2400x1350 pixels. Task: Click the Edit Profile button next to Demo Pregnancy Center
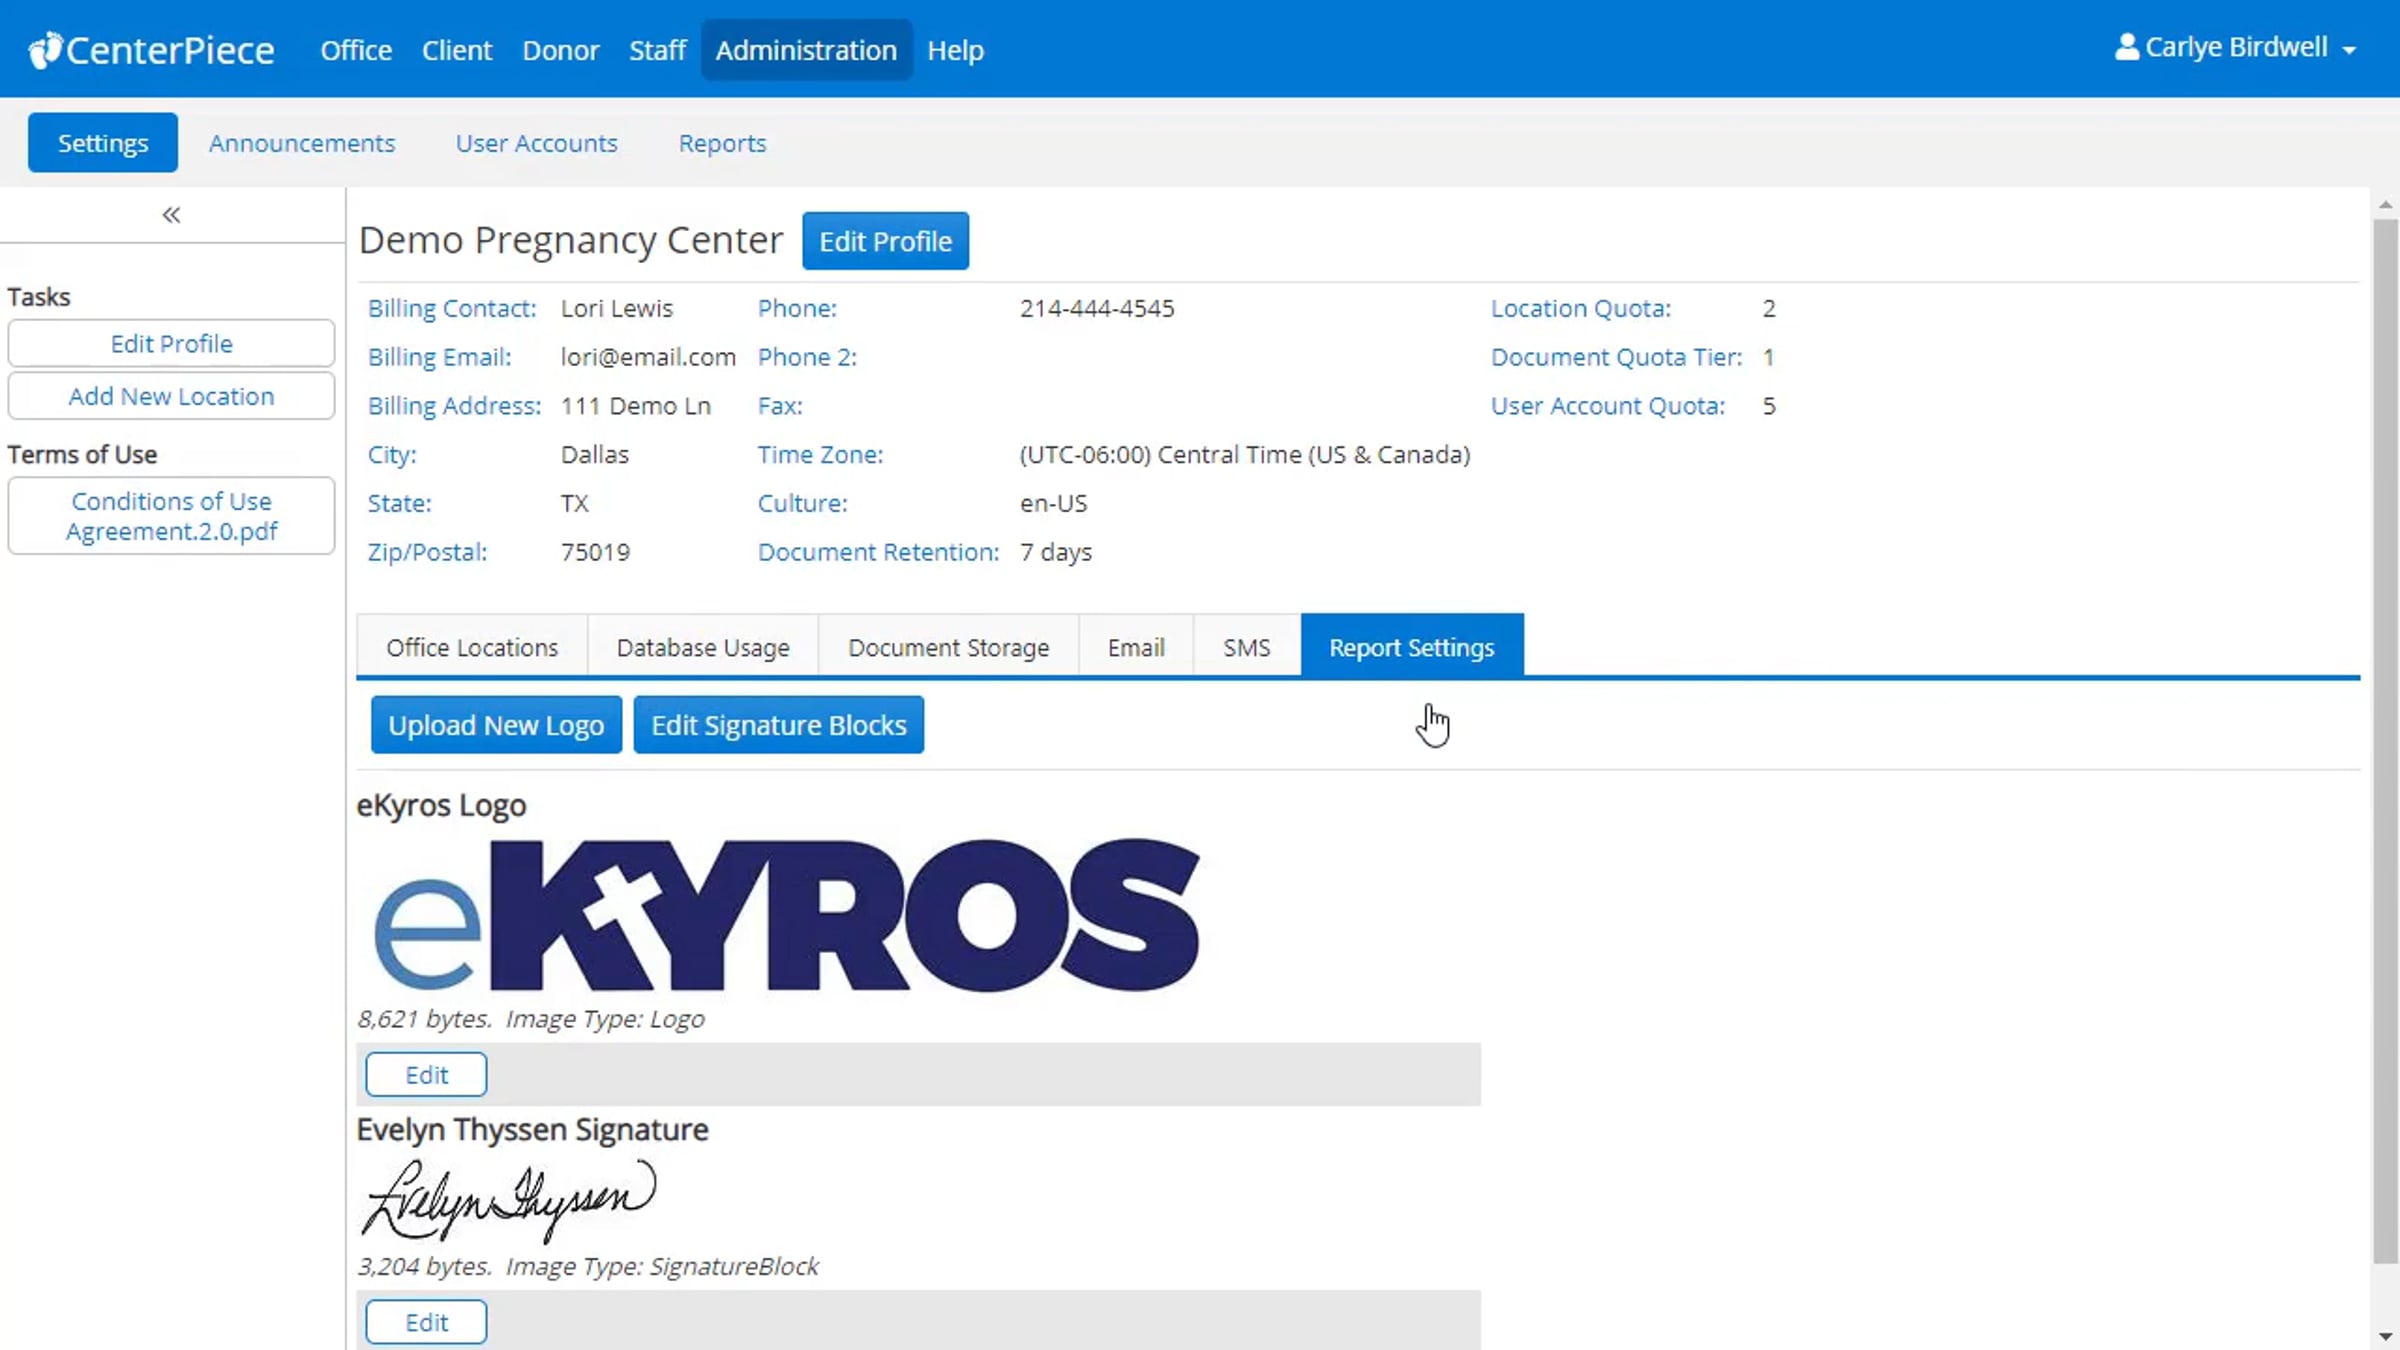[x=884, y=240]
